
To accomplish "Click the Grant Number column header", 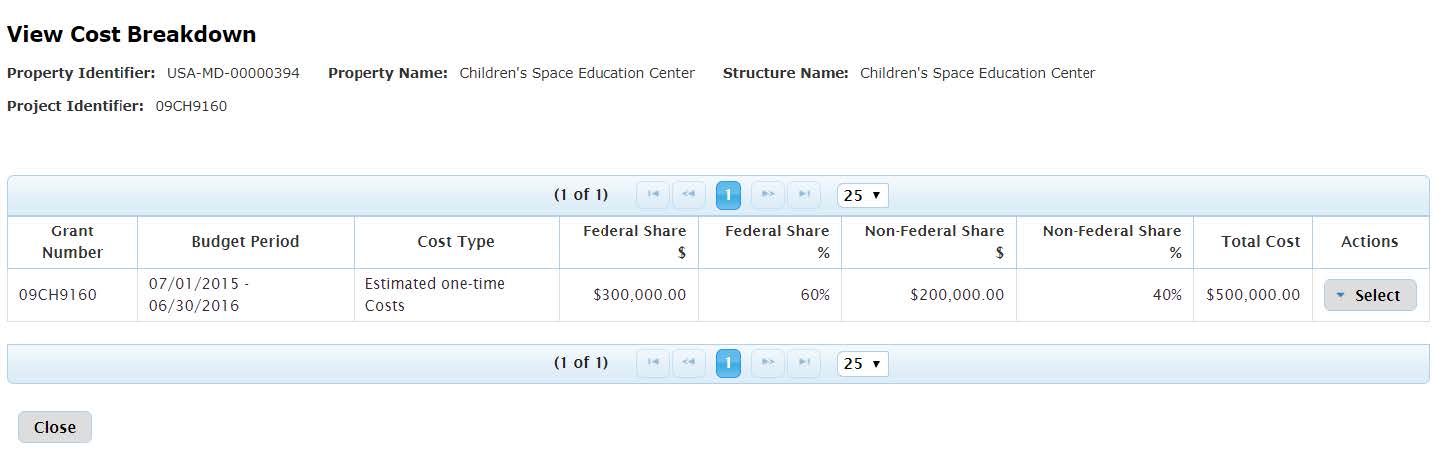I will (72, 242).
